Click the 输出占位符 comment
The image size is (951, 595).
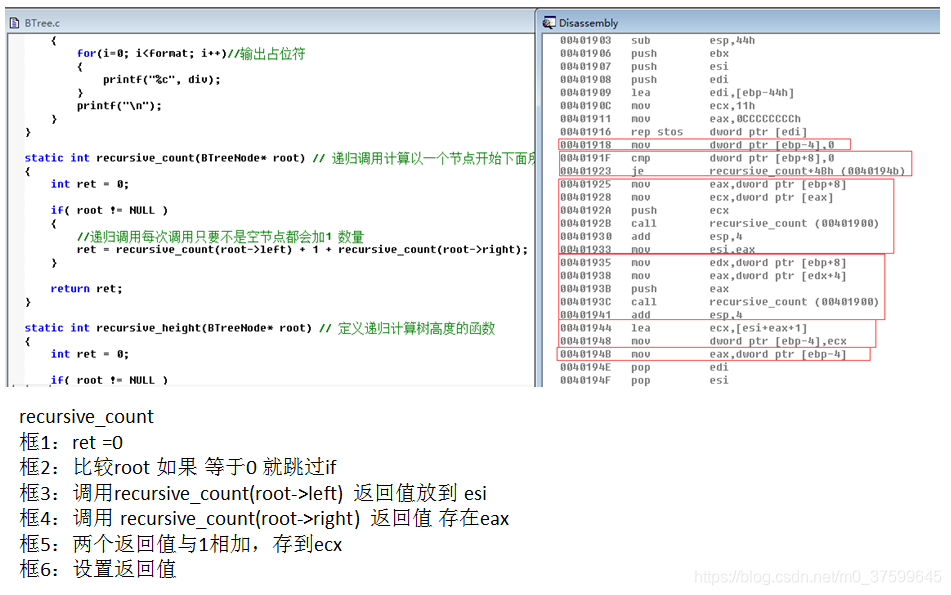266,53
